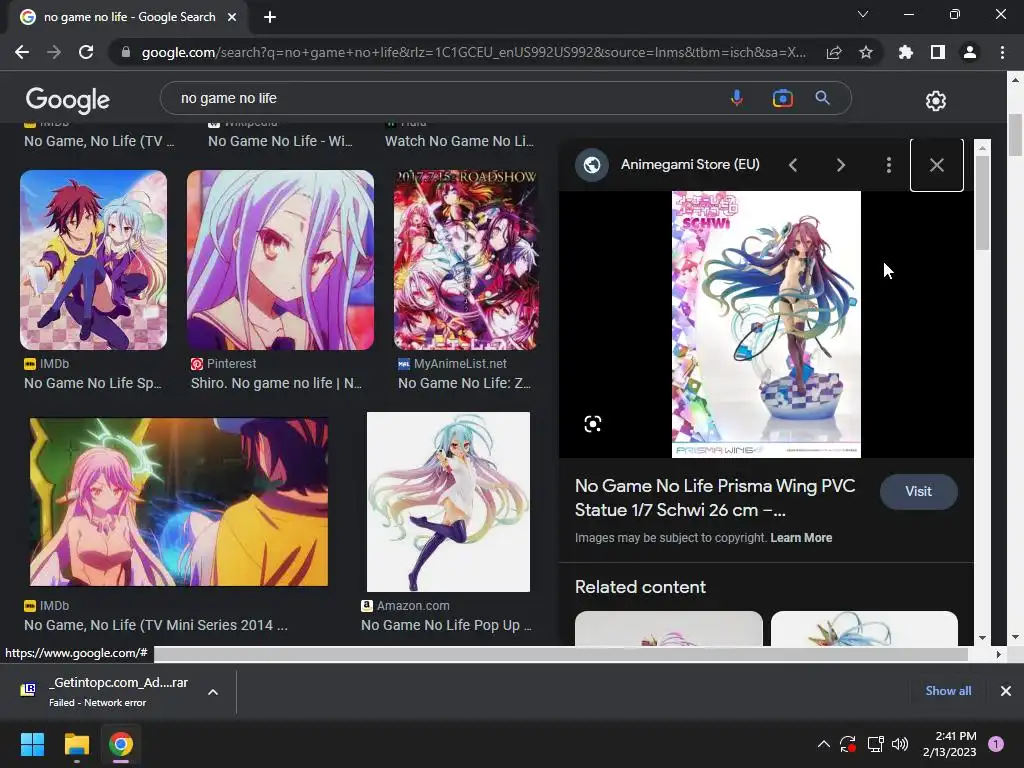Open Search by image camera icon
The width and height of the screenshot is (1024, 768).
[782, 98]
